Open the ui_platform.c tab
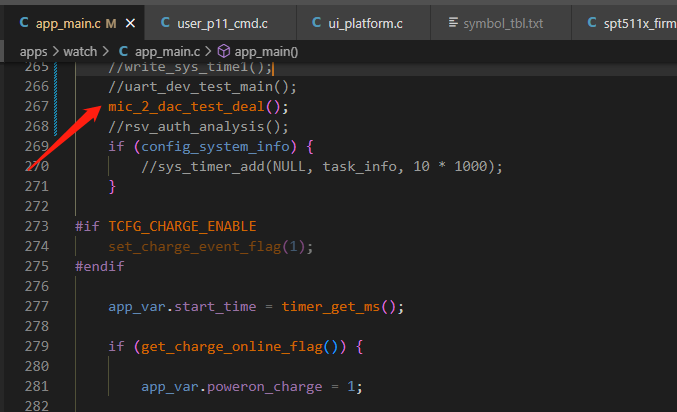677x412 pixels. [364, 23]
